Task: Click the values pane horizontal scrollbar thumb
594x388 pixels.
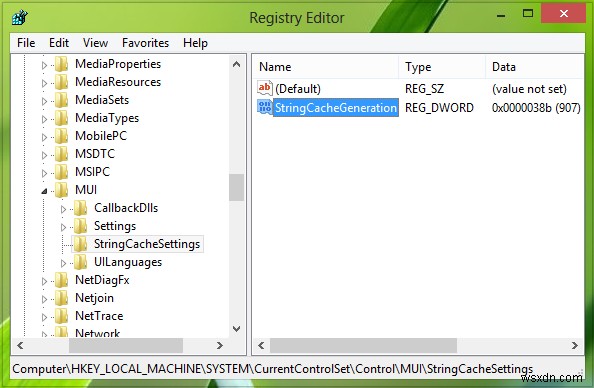Action: [363, 345]
